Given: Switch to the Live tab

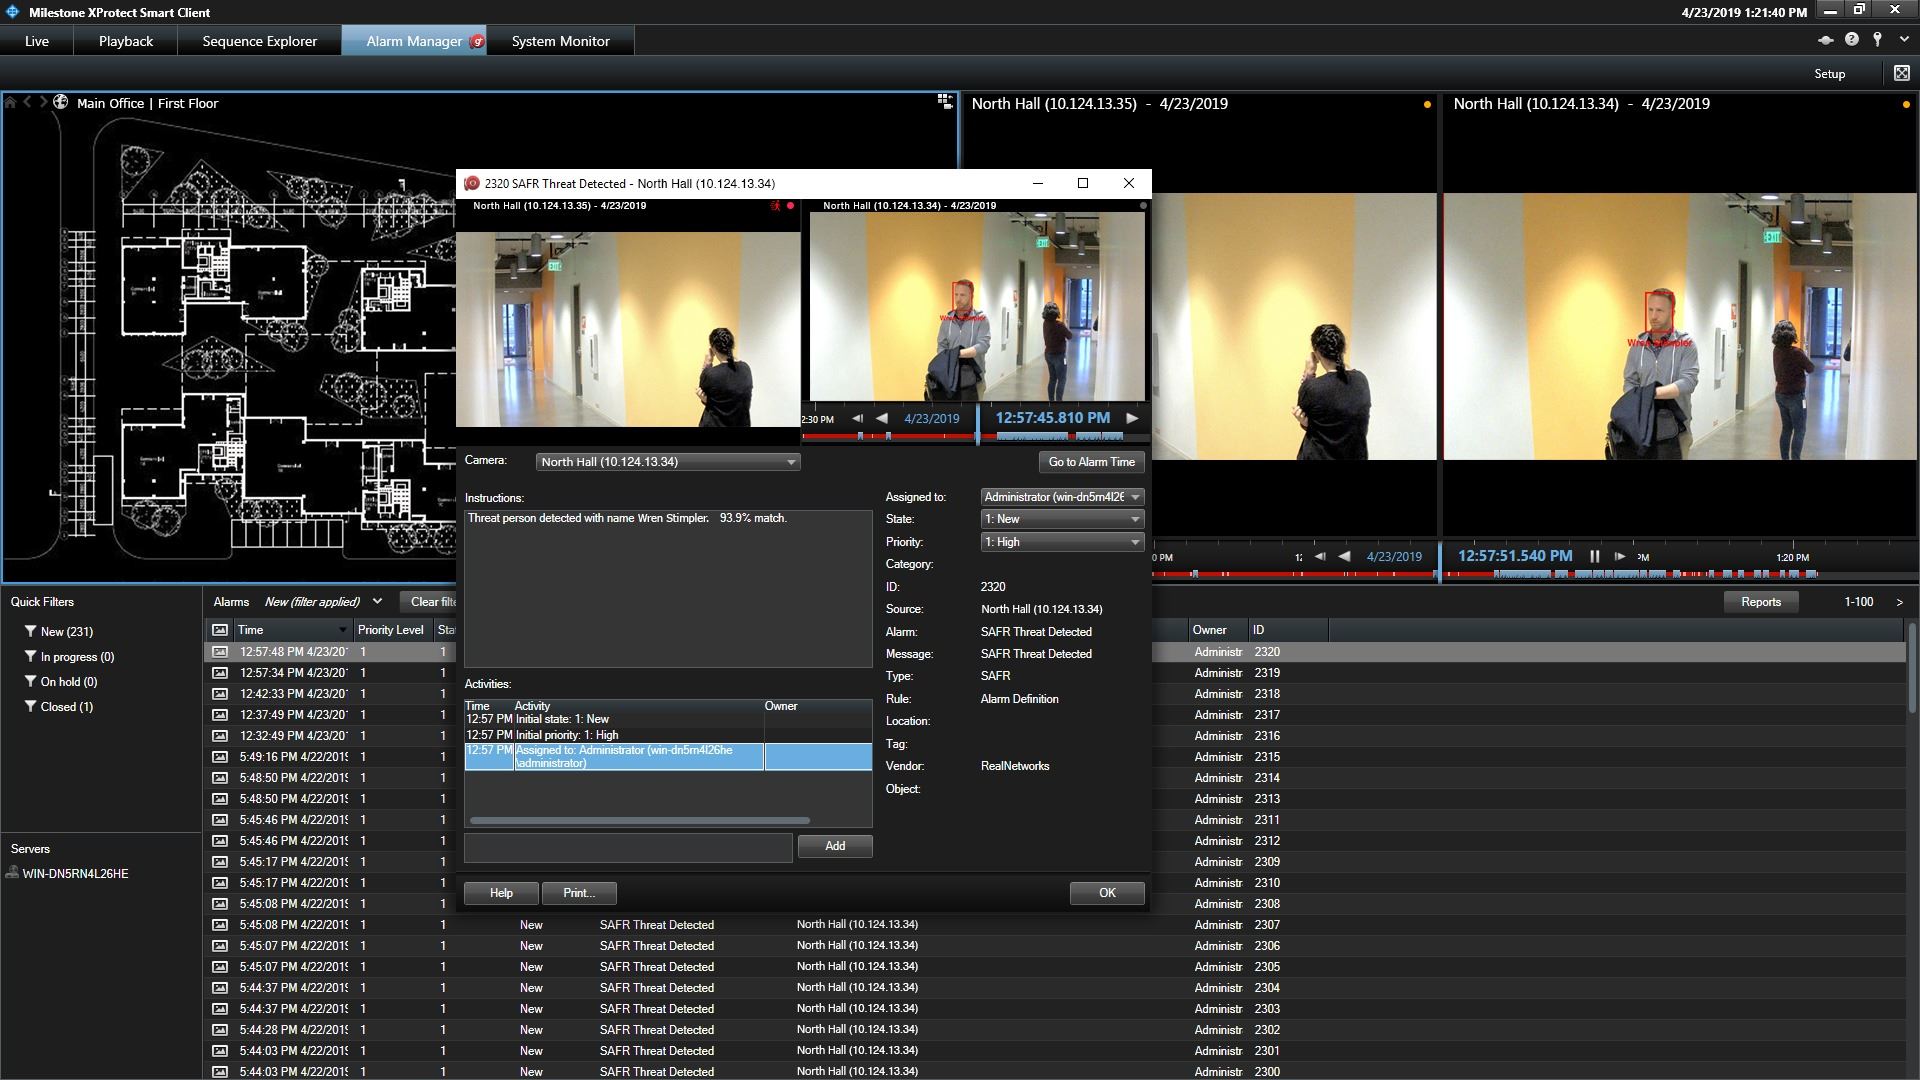Looking at the screenshot, I should pyautogui.click(x=37, y=41).
